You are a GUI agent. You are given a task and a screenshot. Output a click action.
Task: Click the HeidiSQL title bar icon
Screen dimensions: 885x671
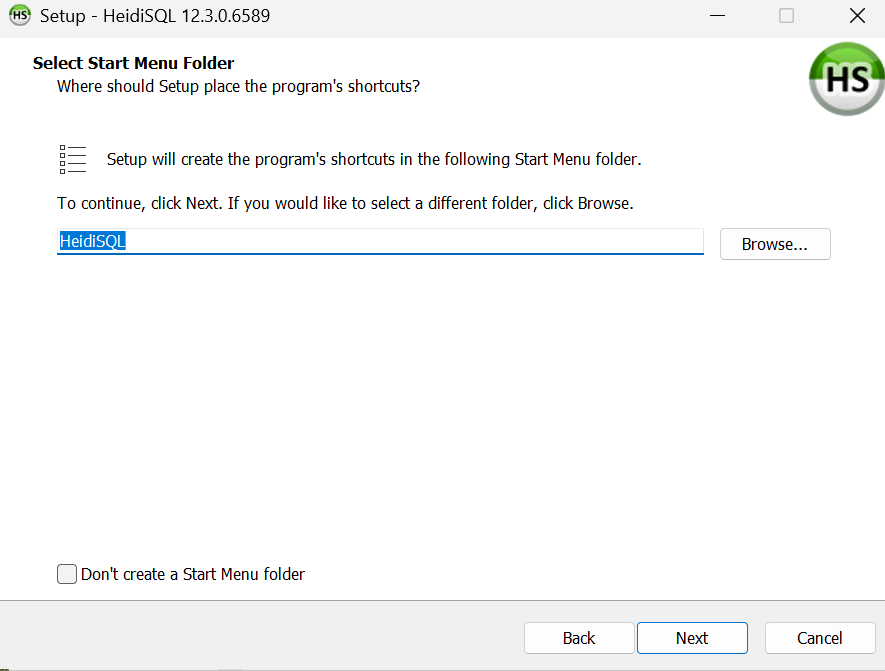tap(20, 15)
